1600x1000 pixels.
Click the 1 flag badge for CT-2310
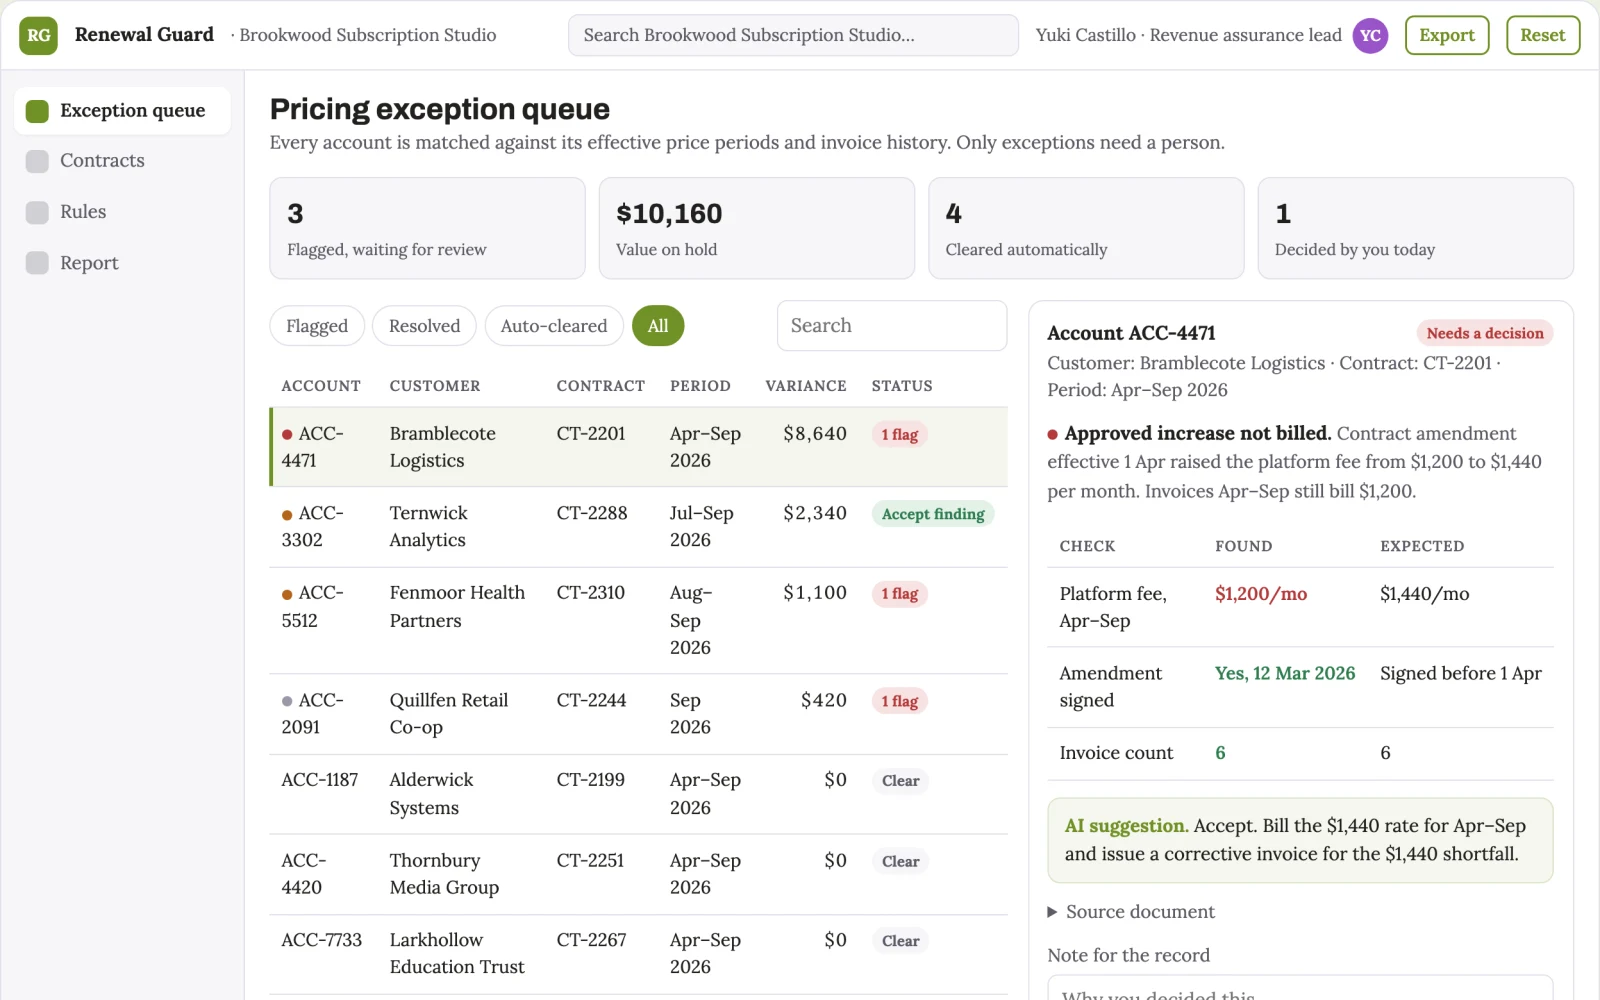tap(900, 594)
